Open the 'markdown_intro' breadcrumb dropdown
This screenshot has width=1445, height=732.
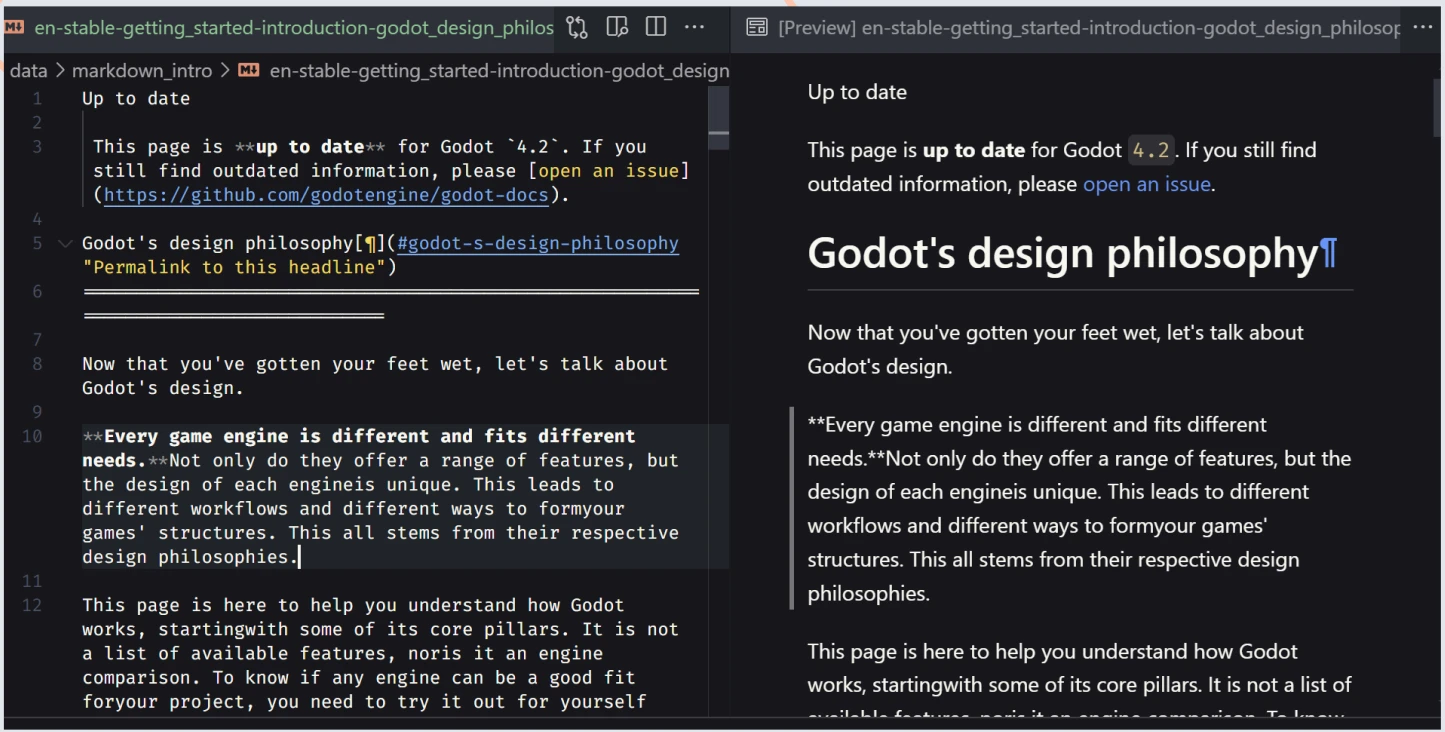tap(142, 70)
